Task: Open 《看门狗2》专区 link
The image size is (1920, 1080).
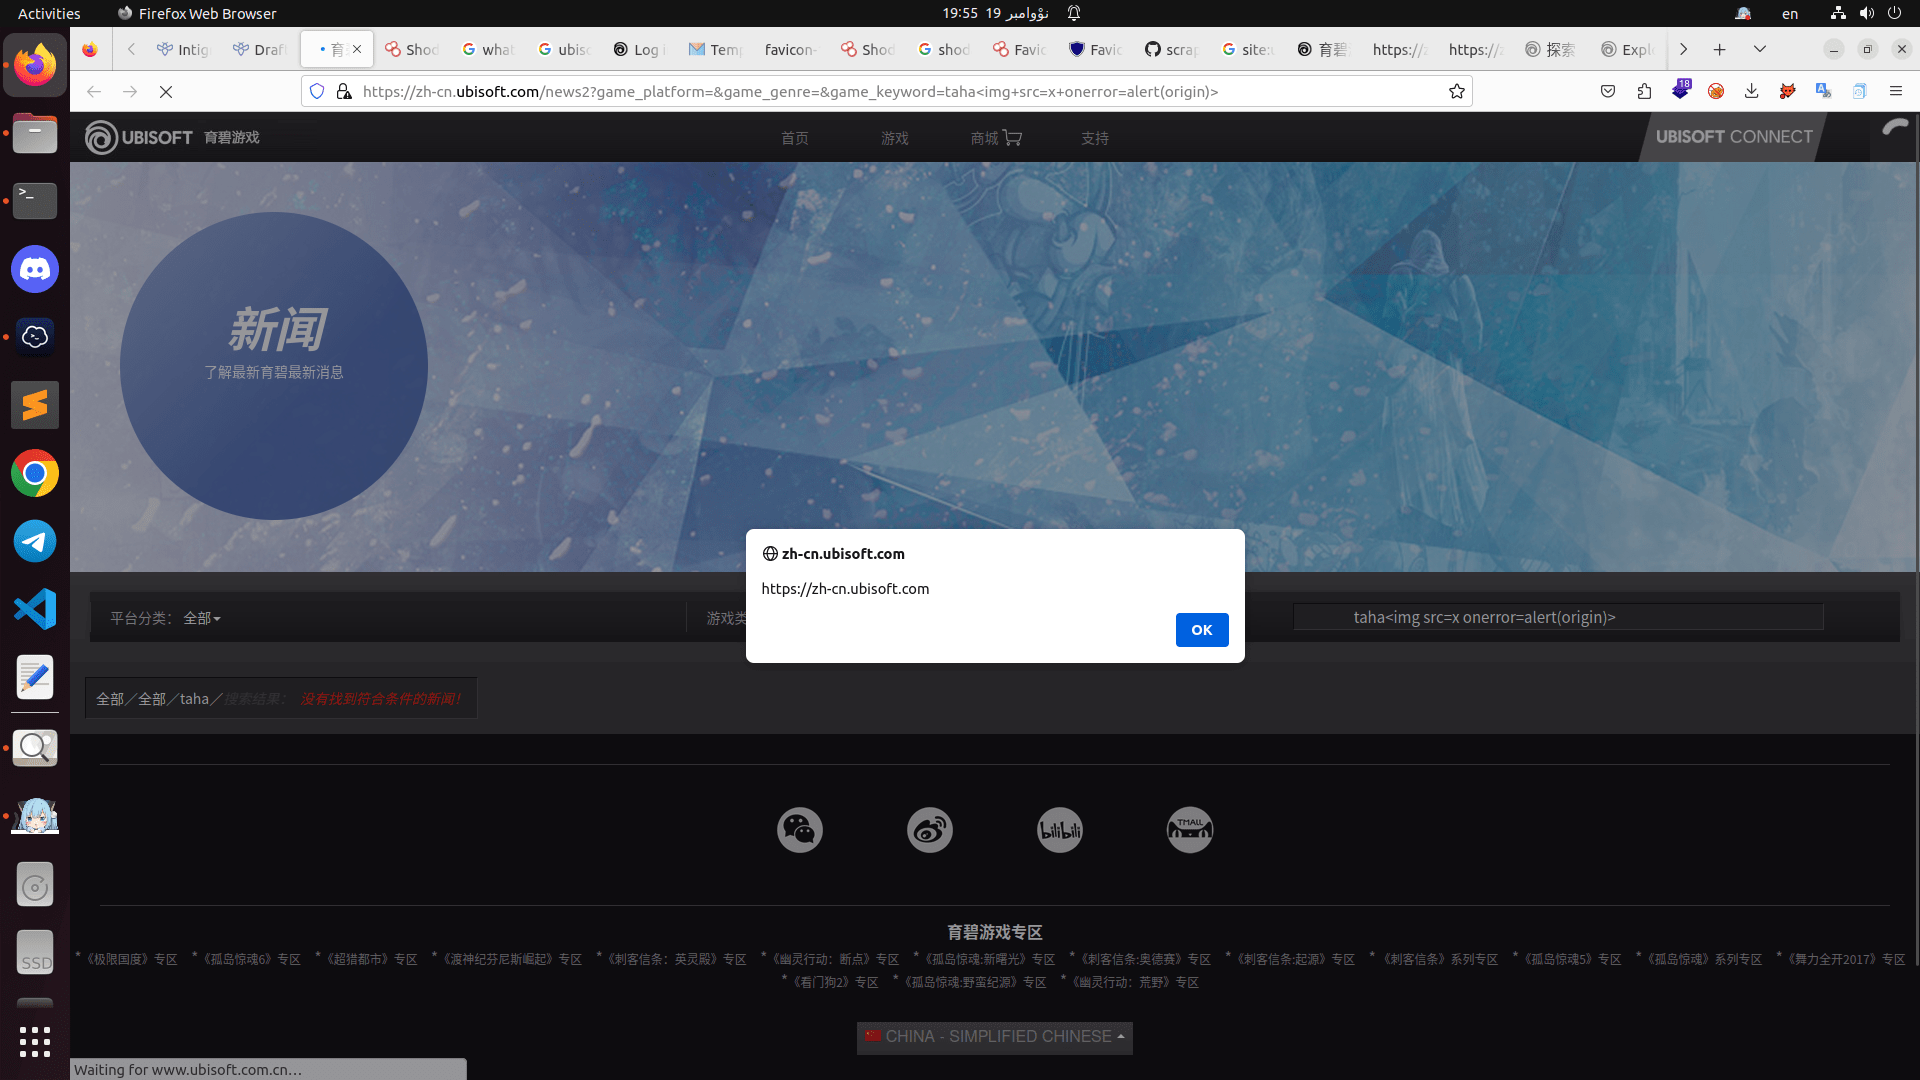Action: coord(833,982)
